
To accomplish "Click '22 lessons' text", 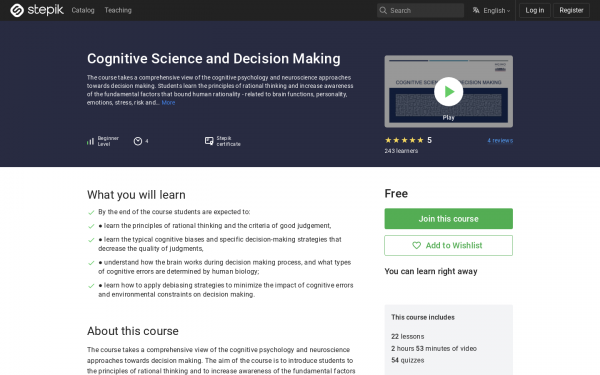I will (408, 336).
